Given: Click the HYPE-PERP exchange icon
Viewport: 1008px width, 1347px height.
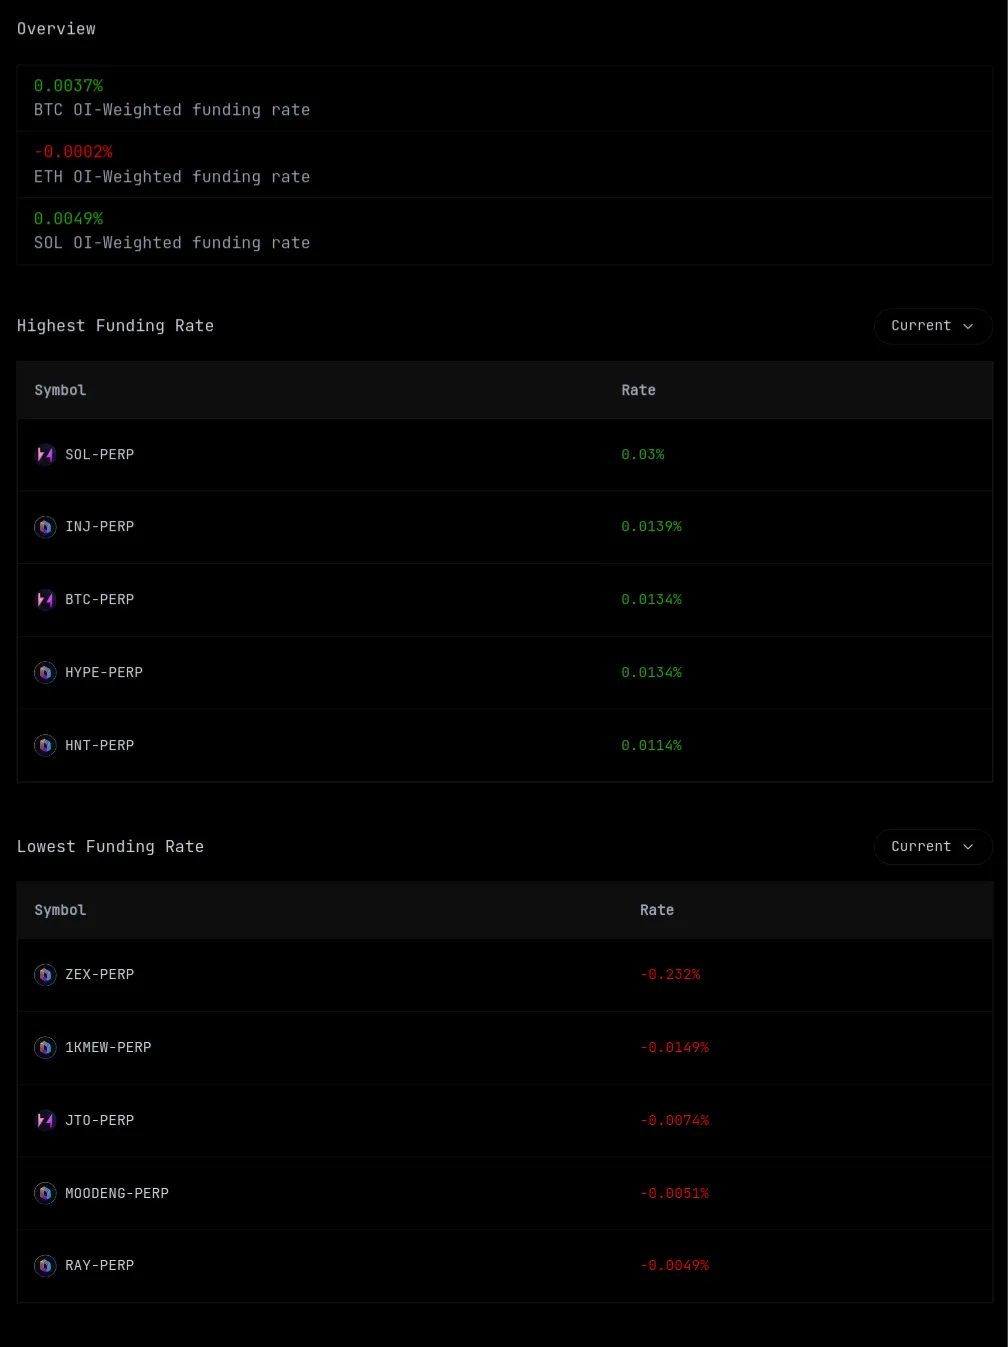Looking at the screenshot, I should [x=45, y=673].
